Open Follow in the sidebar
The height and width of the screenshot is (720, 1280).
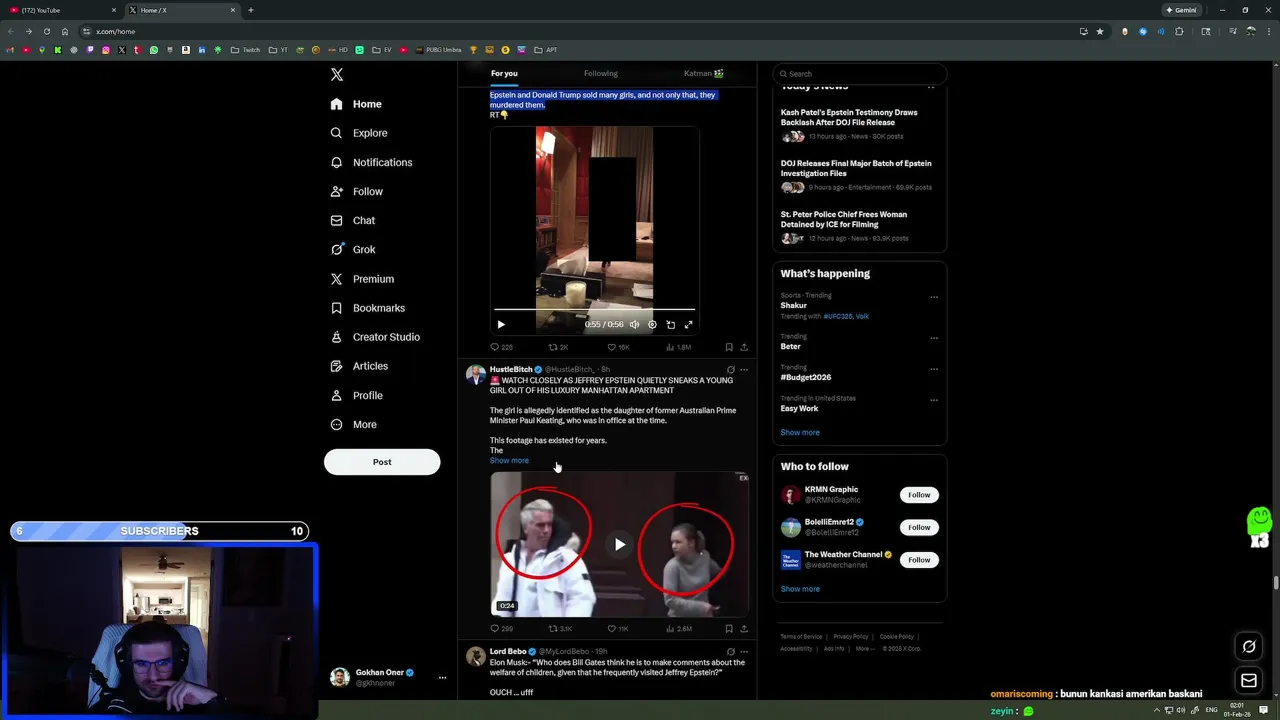tap(356, 191)
